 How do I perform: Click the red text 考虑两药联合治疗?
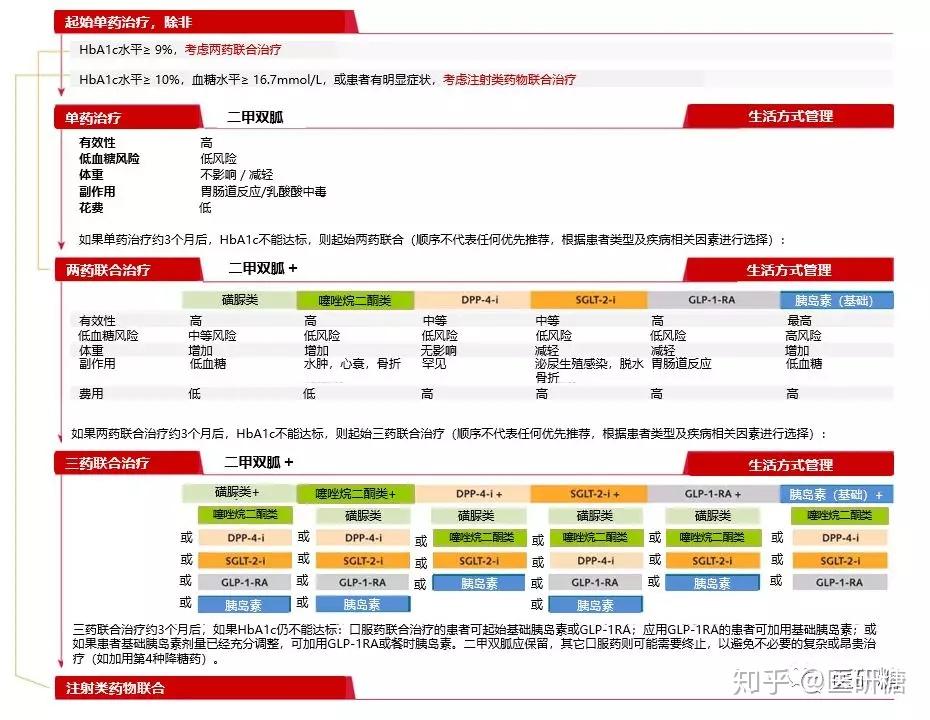click(232, 50)
